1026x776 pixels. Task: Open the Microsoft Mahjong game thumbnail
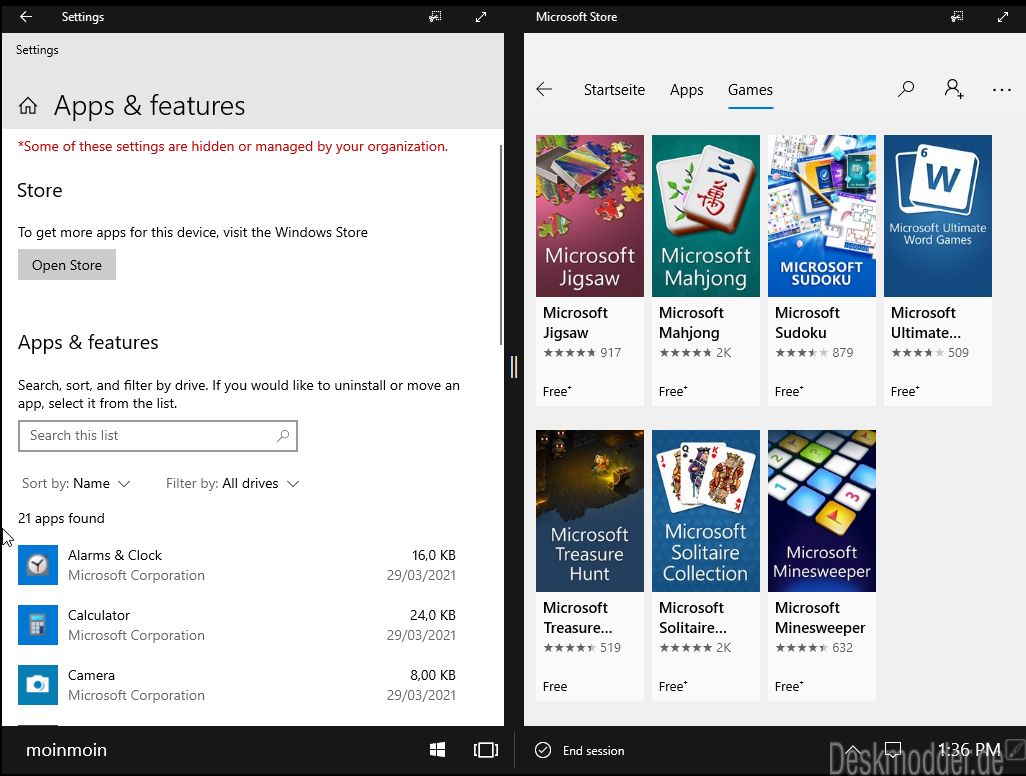pyautogui.click(x=706, y=216)
